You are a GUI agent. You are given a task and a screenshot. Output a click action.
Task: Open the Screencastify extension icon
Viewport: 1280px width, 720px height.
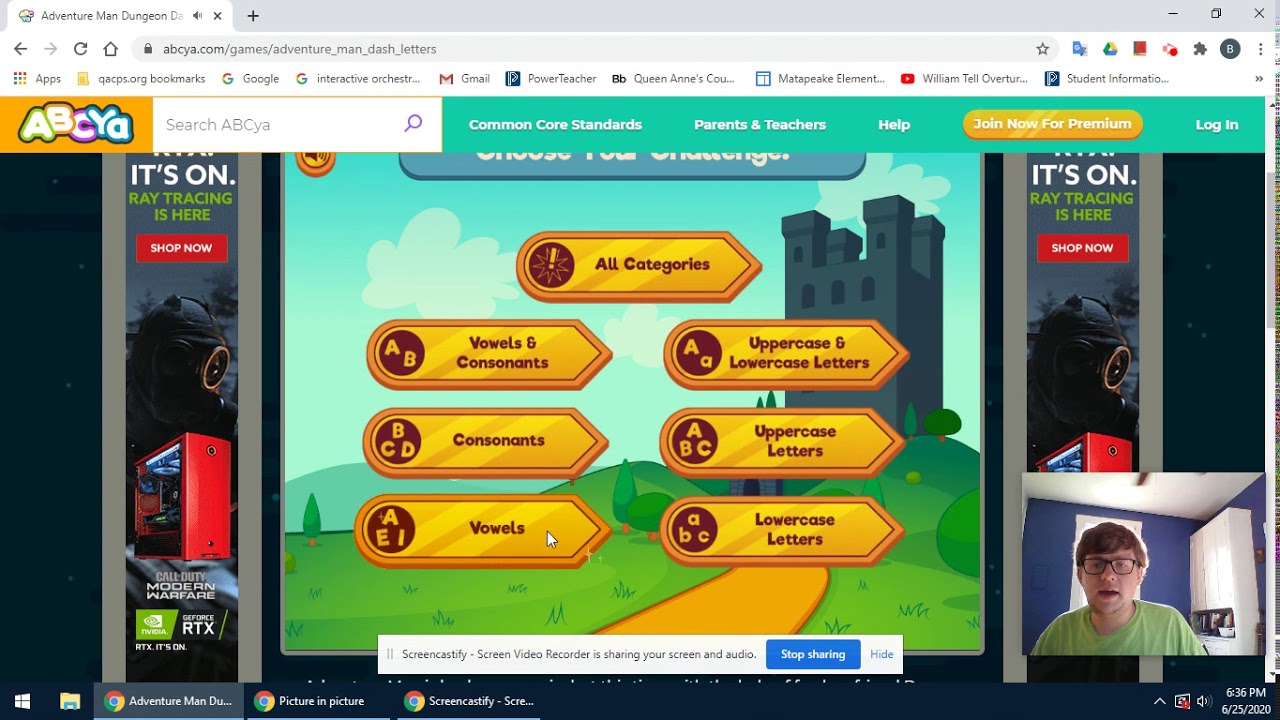click(1170, 49)
